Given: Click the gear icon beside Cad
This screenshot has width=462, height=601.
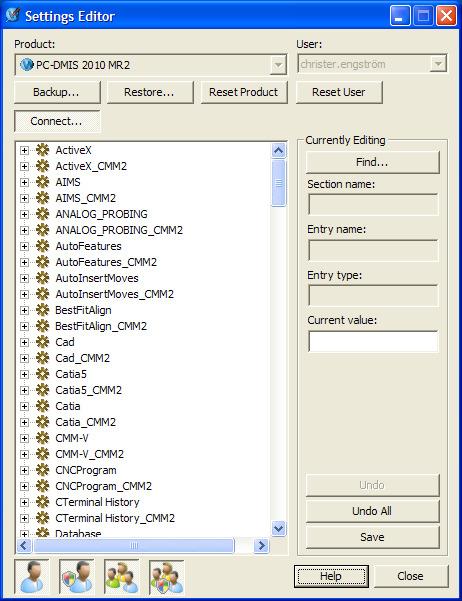Looking at the screenshot, I should [x=43, y=342].
